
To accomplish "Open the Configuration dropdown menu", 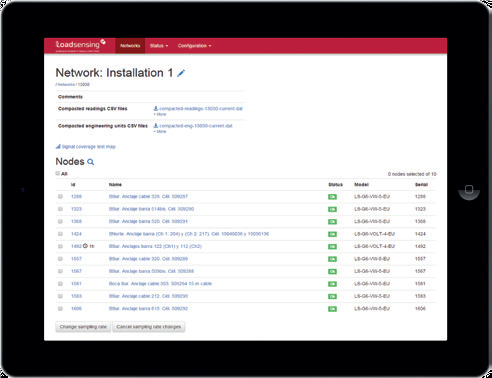I will (194, 46).
